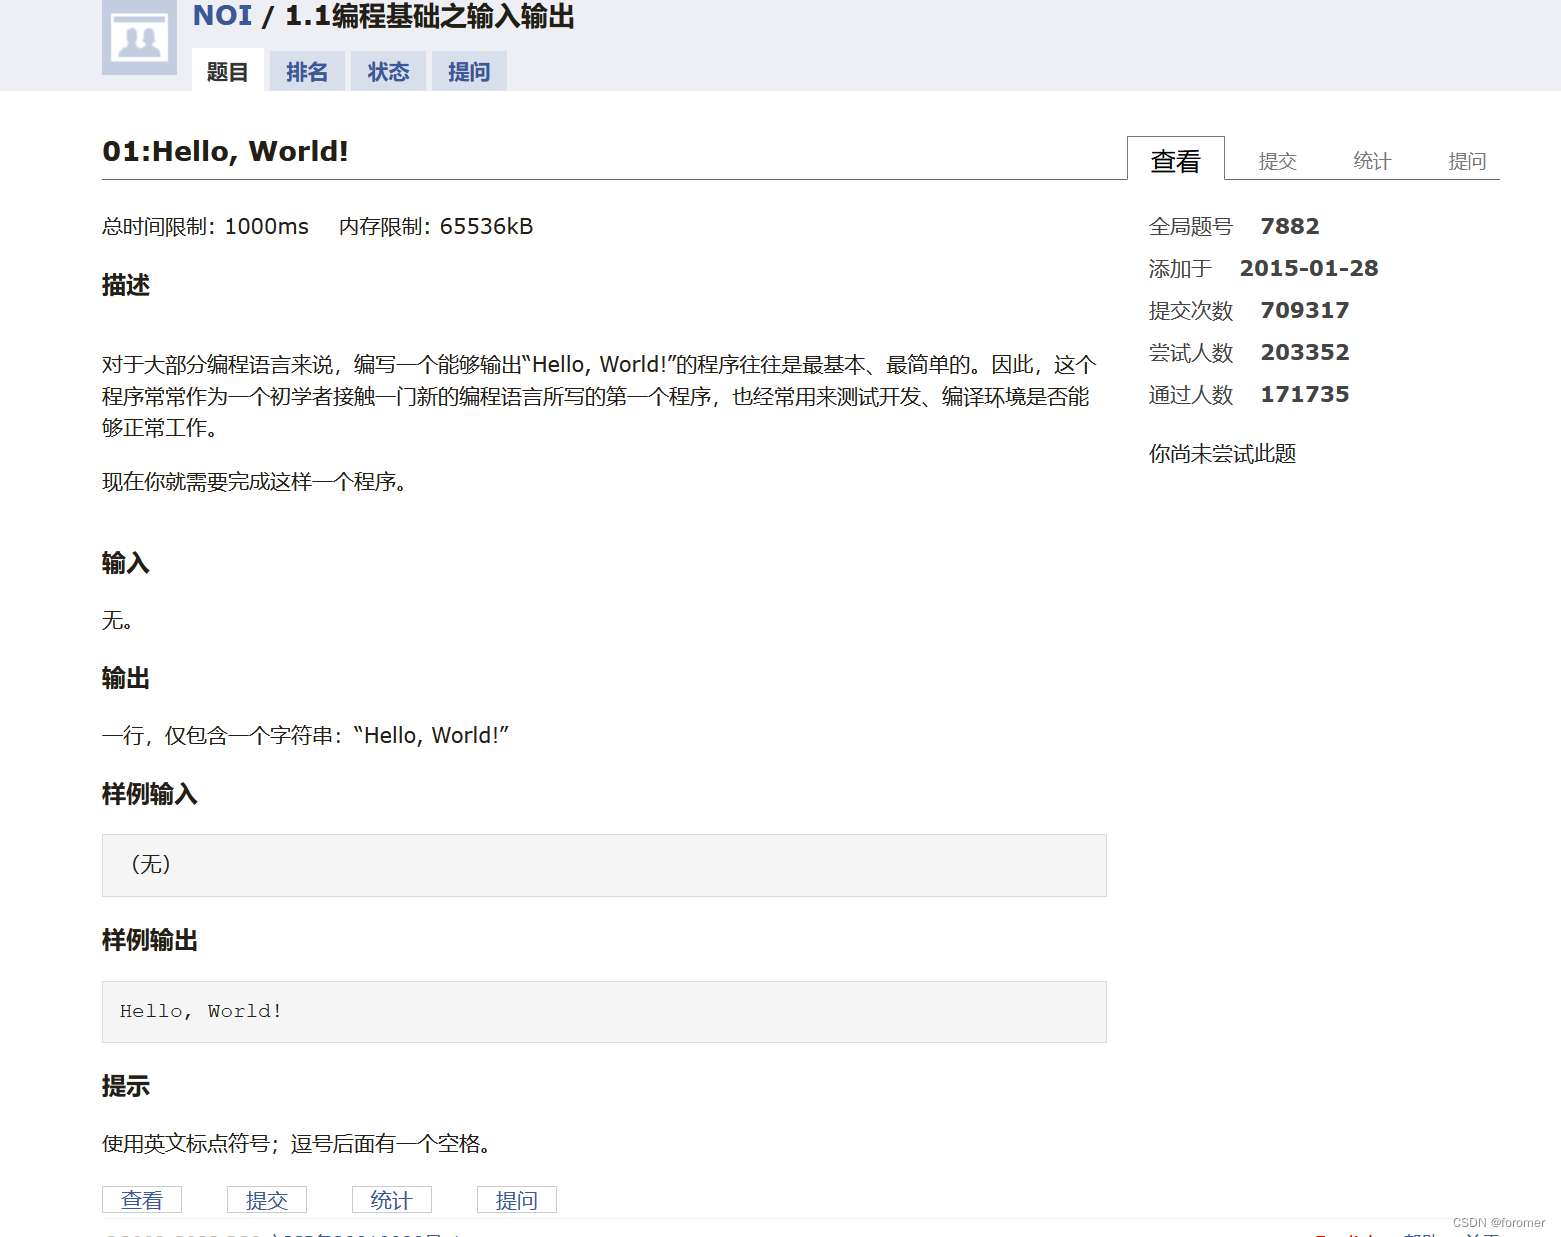Select the sample output text Hello, World!
The image size is (1561, 1237).
200,1011
